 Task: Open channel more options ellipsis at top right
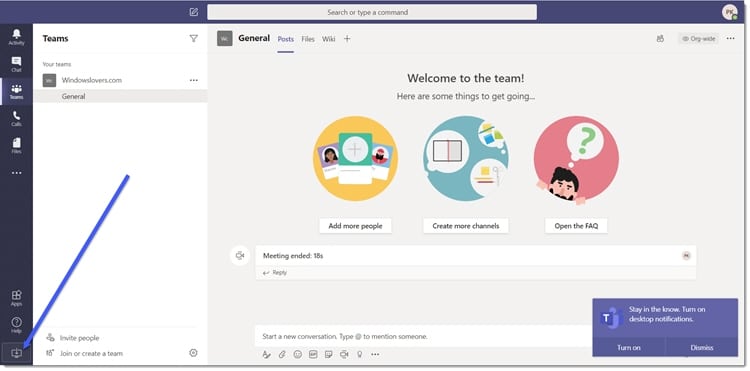(730, 39)
